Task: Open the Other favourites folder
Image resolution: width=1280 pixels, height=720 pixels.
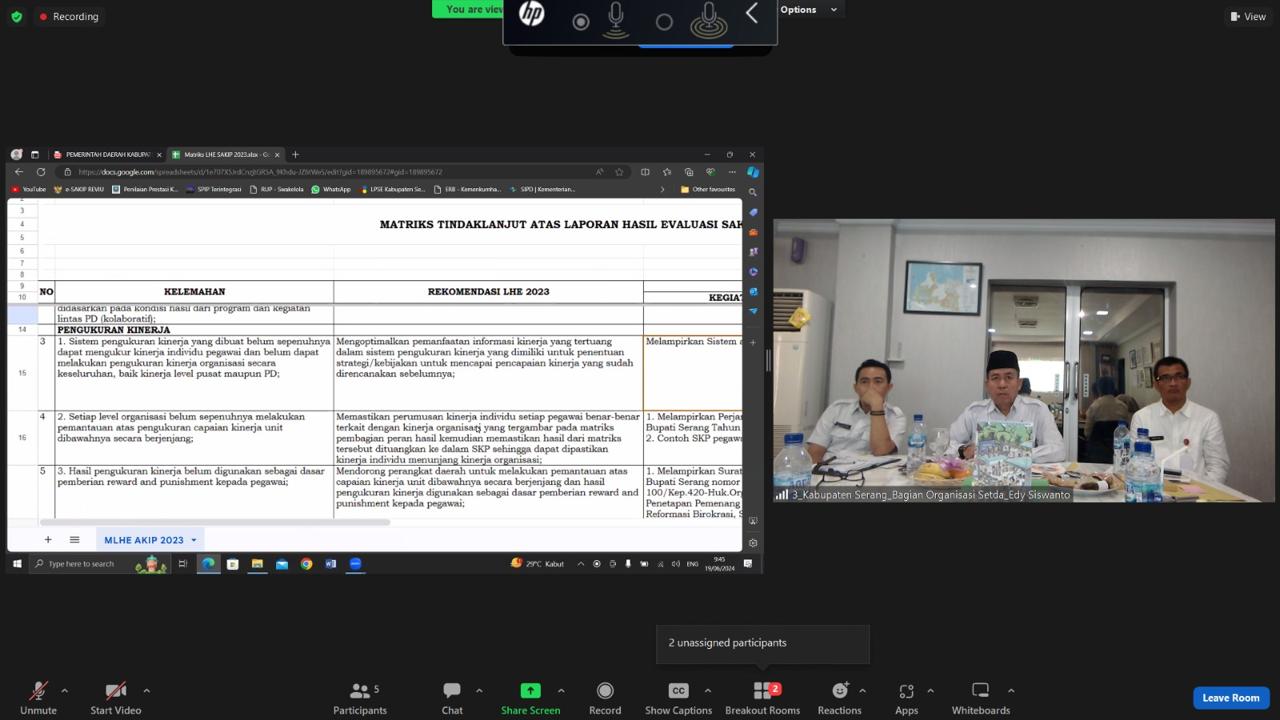Action: coord(708,189)
